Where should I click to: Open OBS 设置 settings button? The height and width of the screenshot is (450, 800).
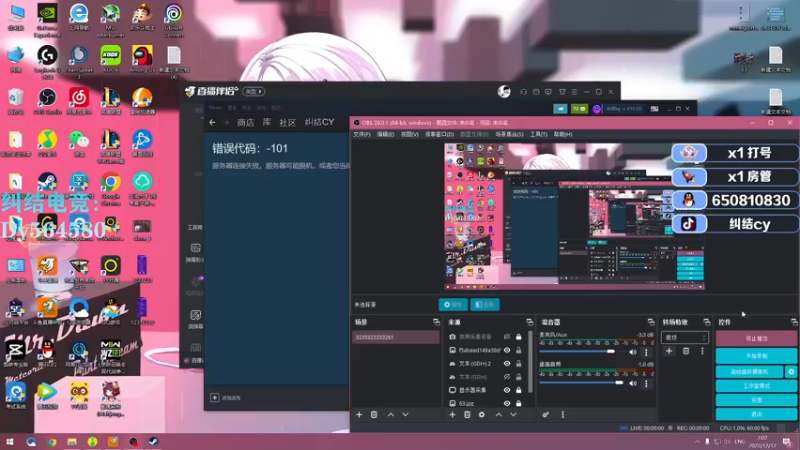756,400
